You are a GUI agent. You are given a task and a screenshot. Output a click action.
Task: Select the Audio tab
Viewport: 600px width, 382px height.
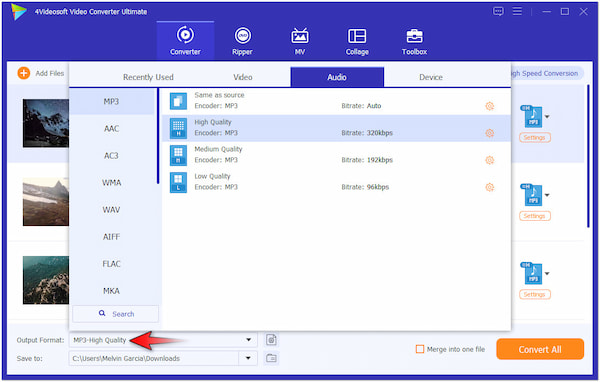click(337, 77)
